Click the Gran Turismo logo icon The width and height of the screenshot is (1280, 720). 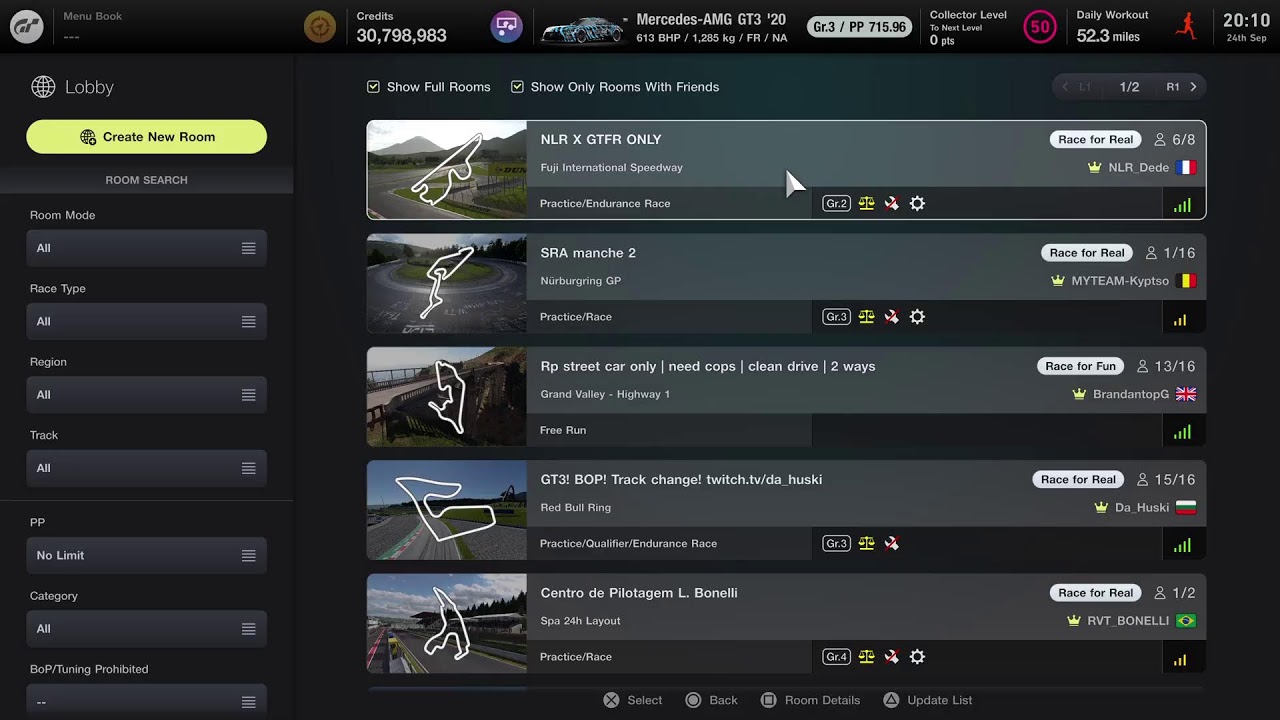coord(27,27)
